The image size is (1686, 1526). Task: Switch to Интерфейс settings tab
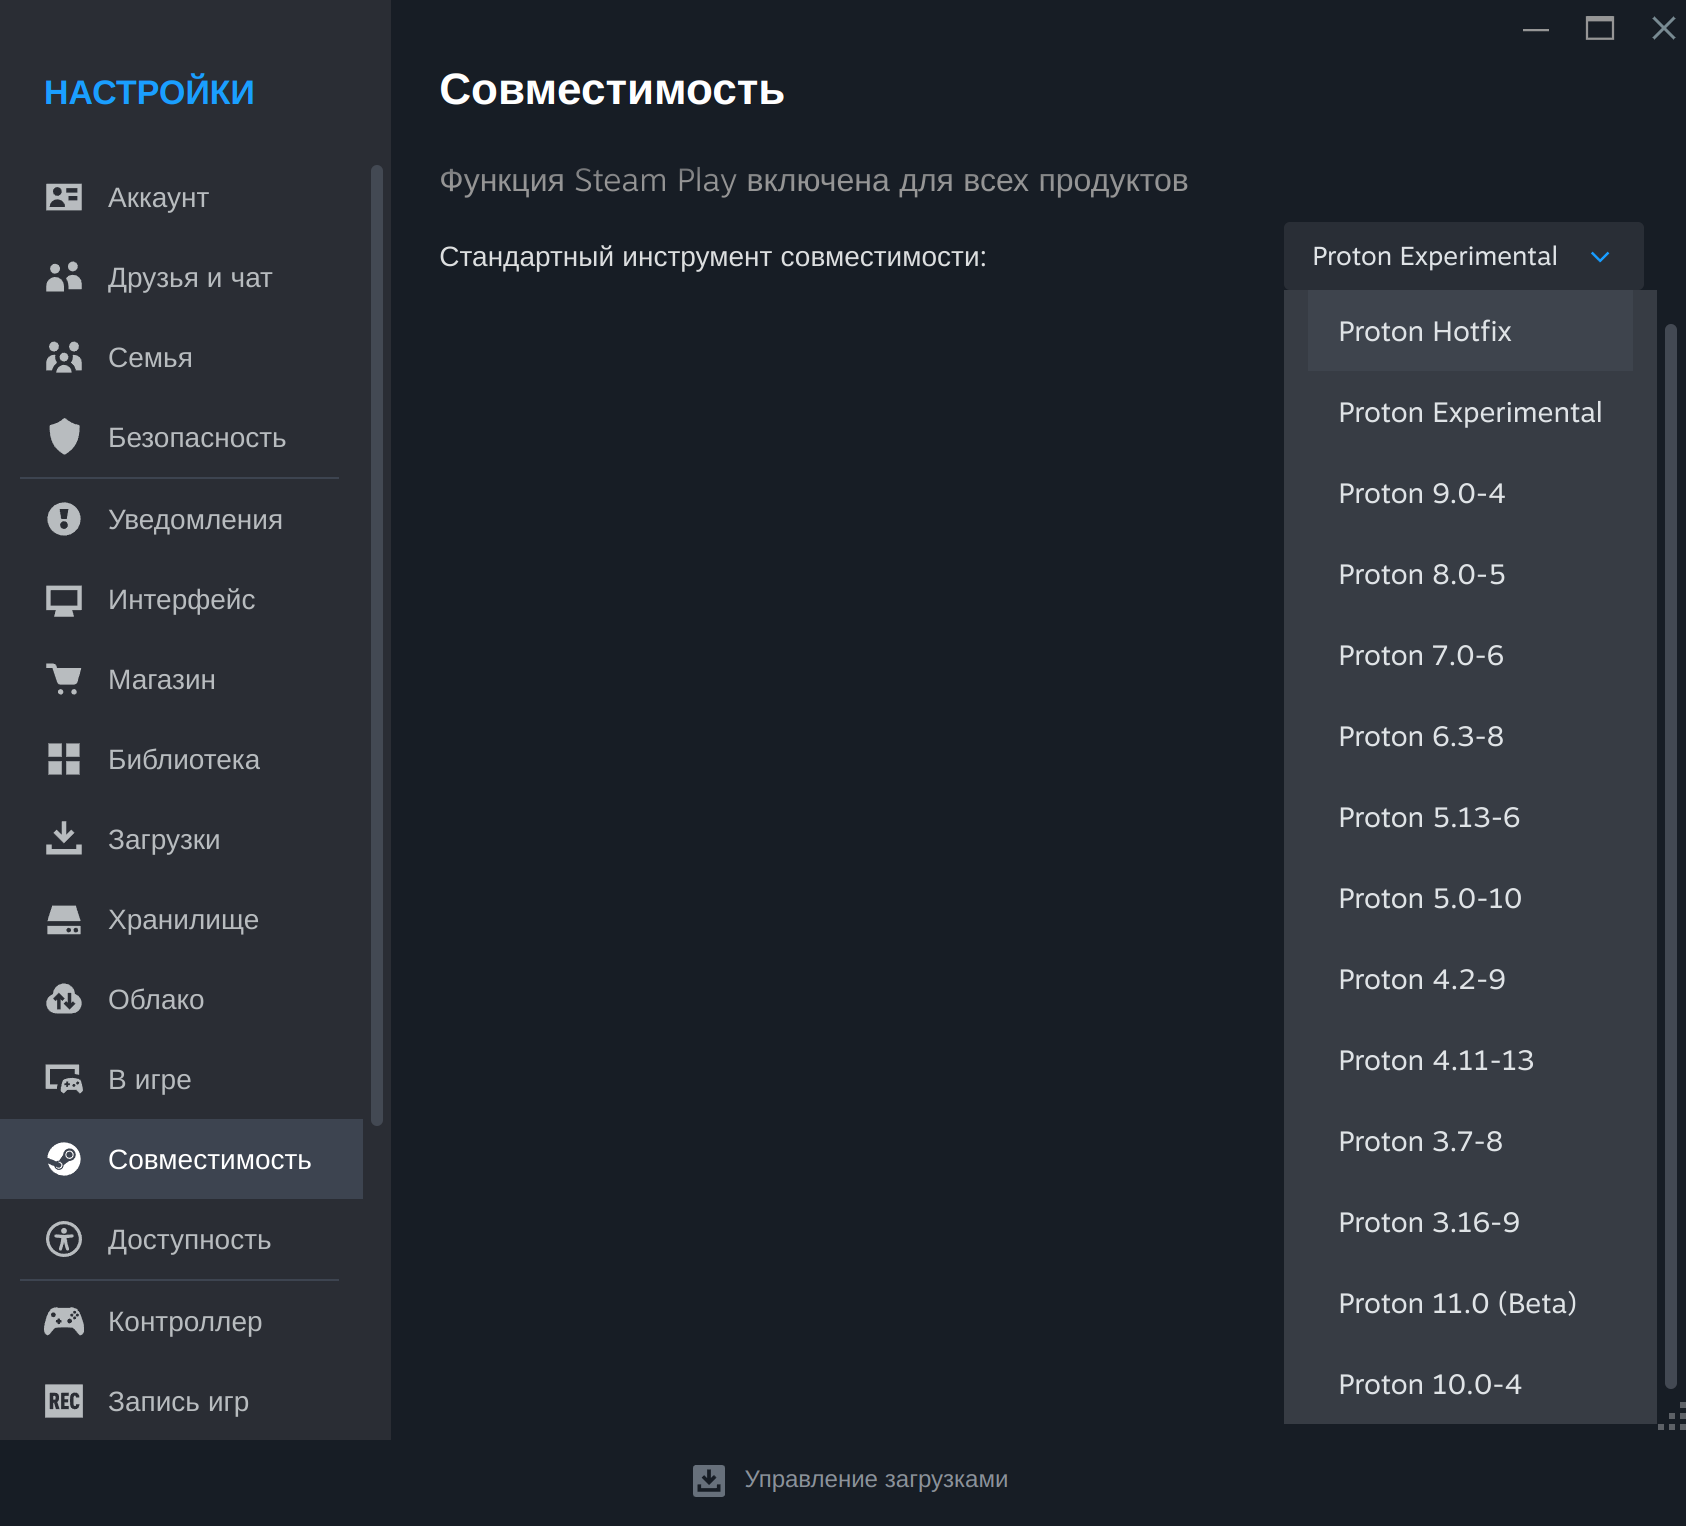pos(181,600)
